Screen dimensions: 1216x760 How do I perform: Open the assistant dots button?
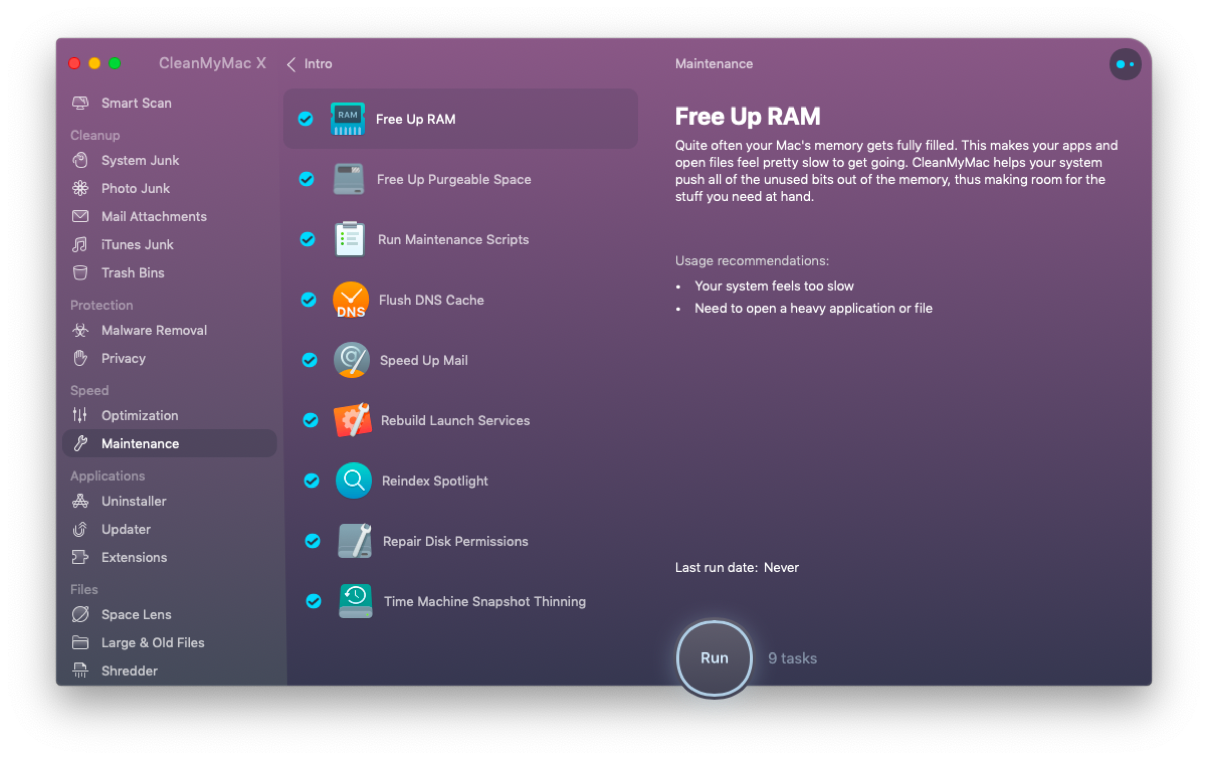pyautogui.click(x=1125, y=64)
